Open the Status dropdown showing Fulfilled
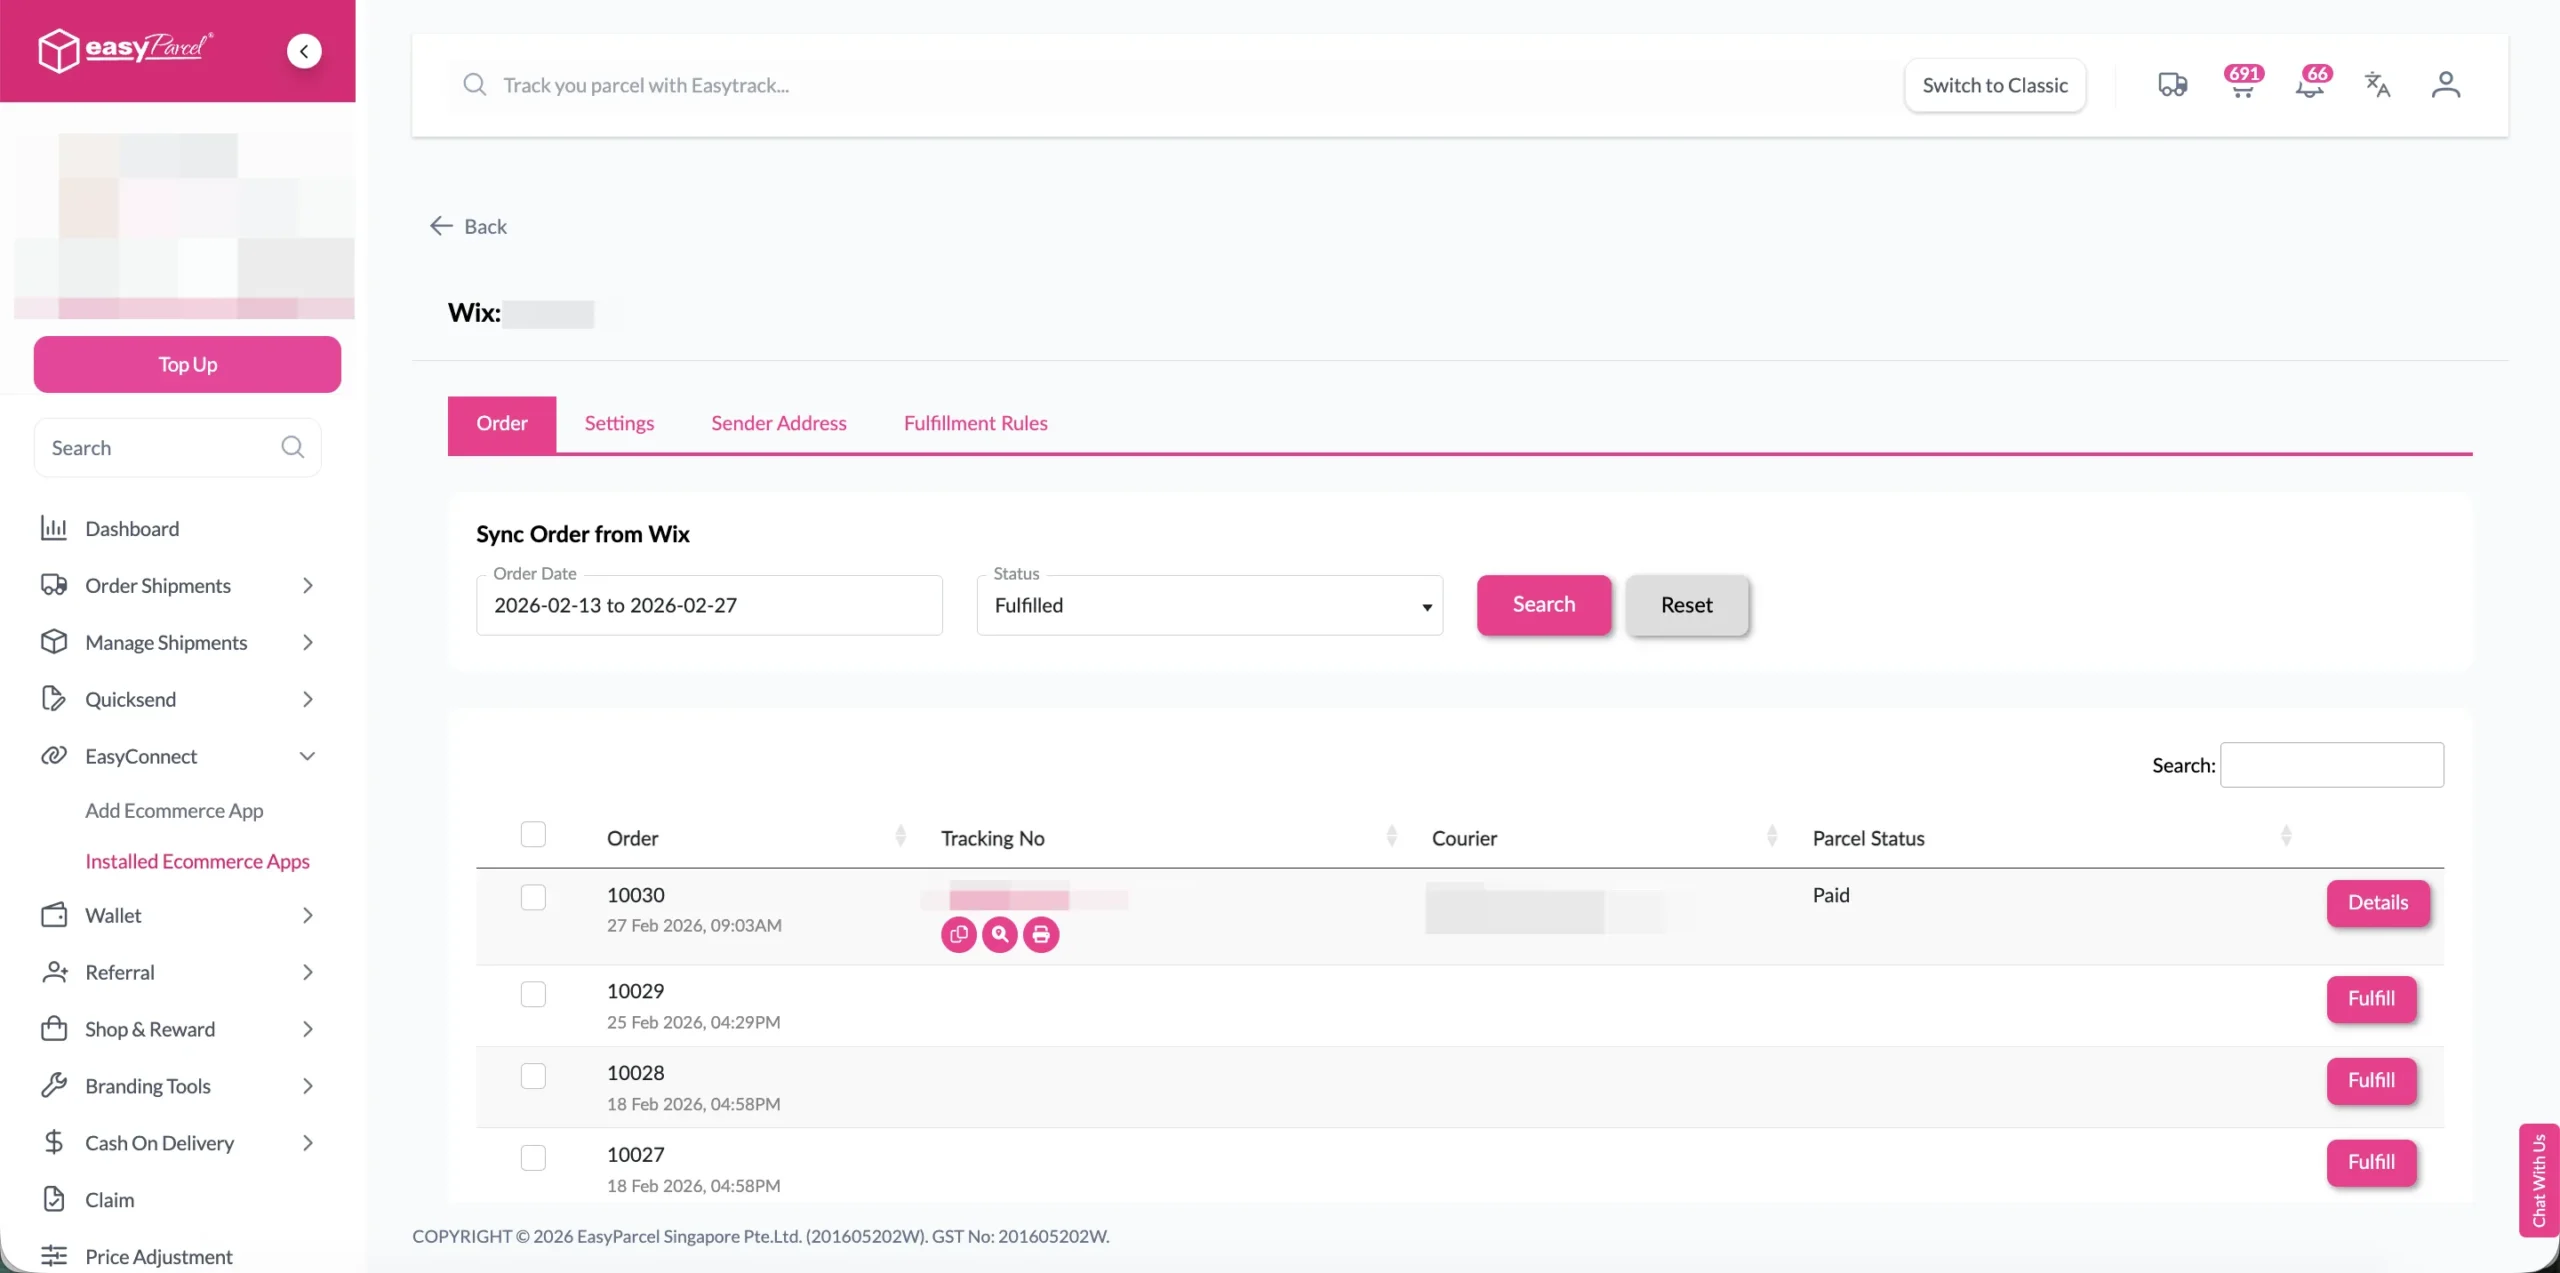Image resolution: width=2560 pixels, height=1273 pixels. [1209, 605]
